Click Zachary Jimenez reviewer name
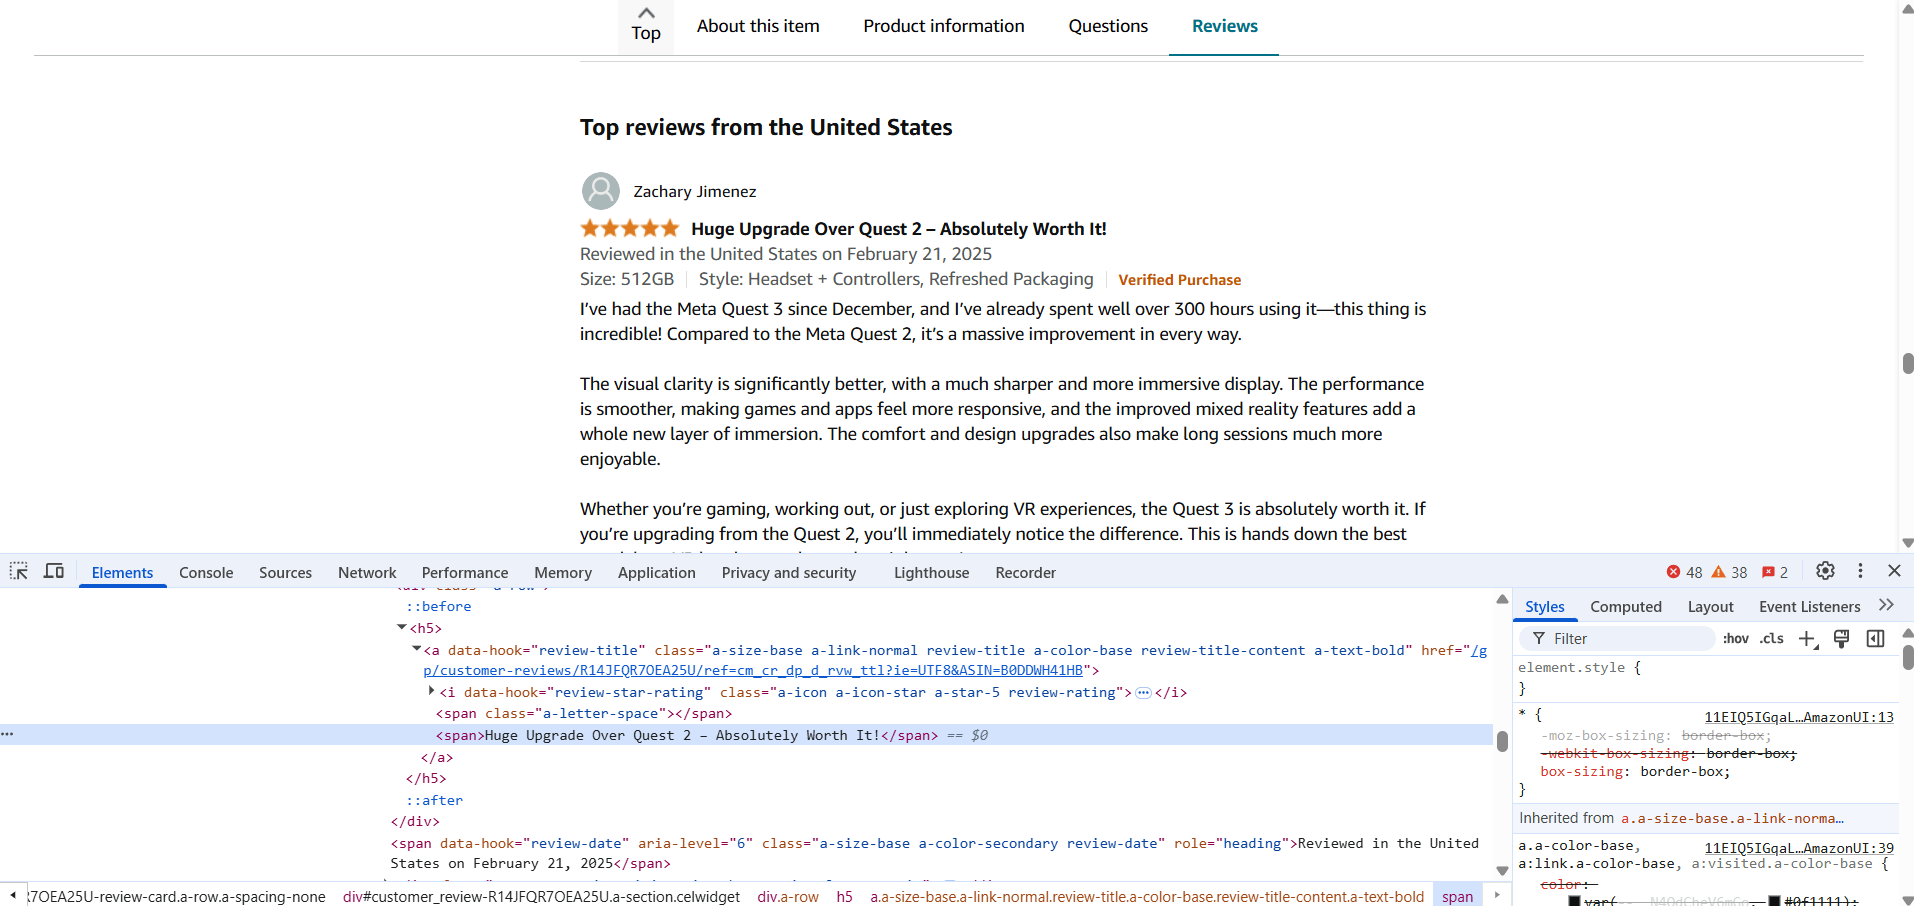 [x=695, y=191]
